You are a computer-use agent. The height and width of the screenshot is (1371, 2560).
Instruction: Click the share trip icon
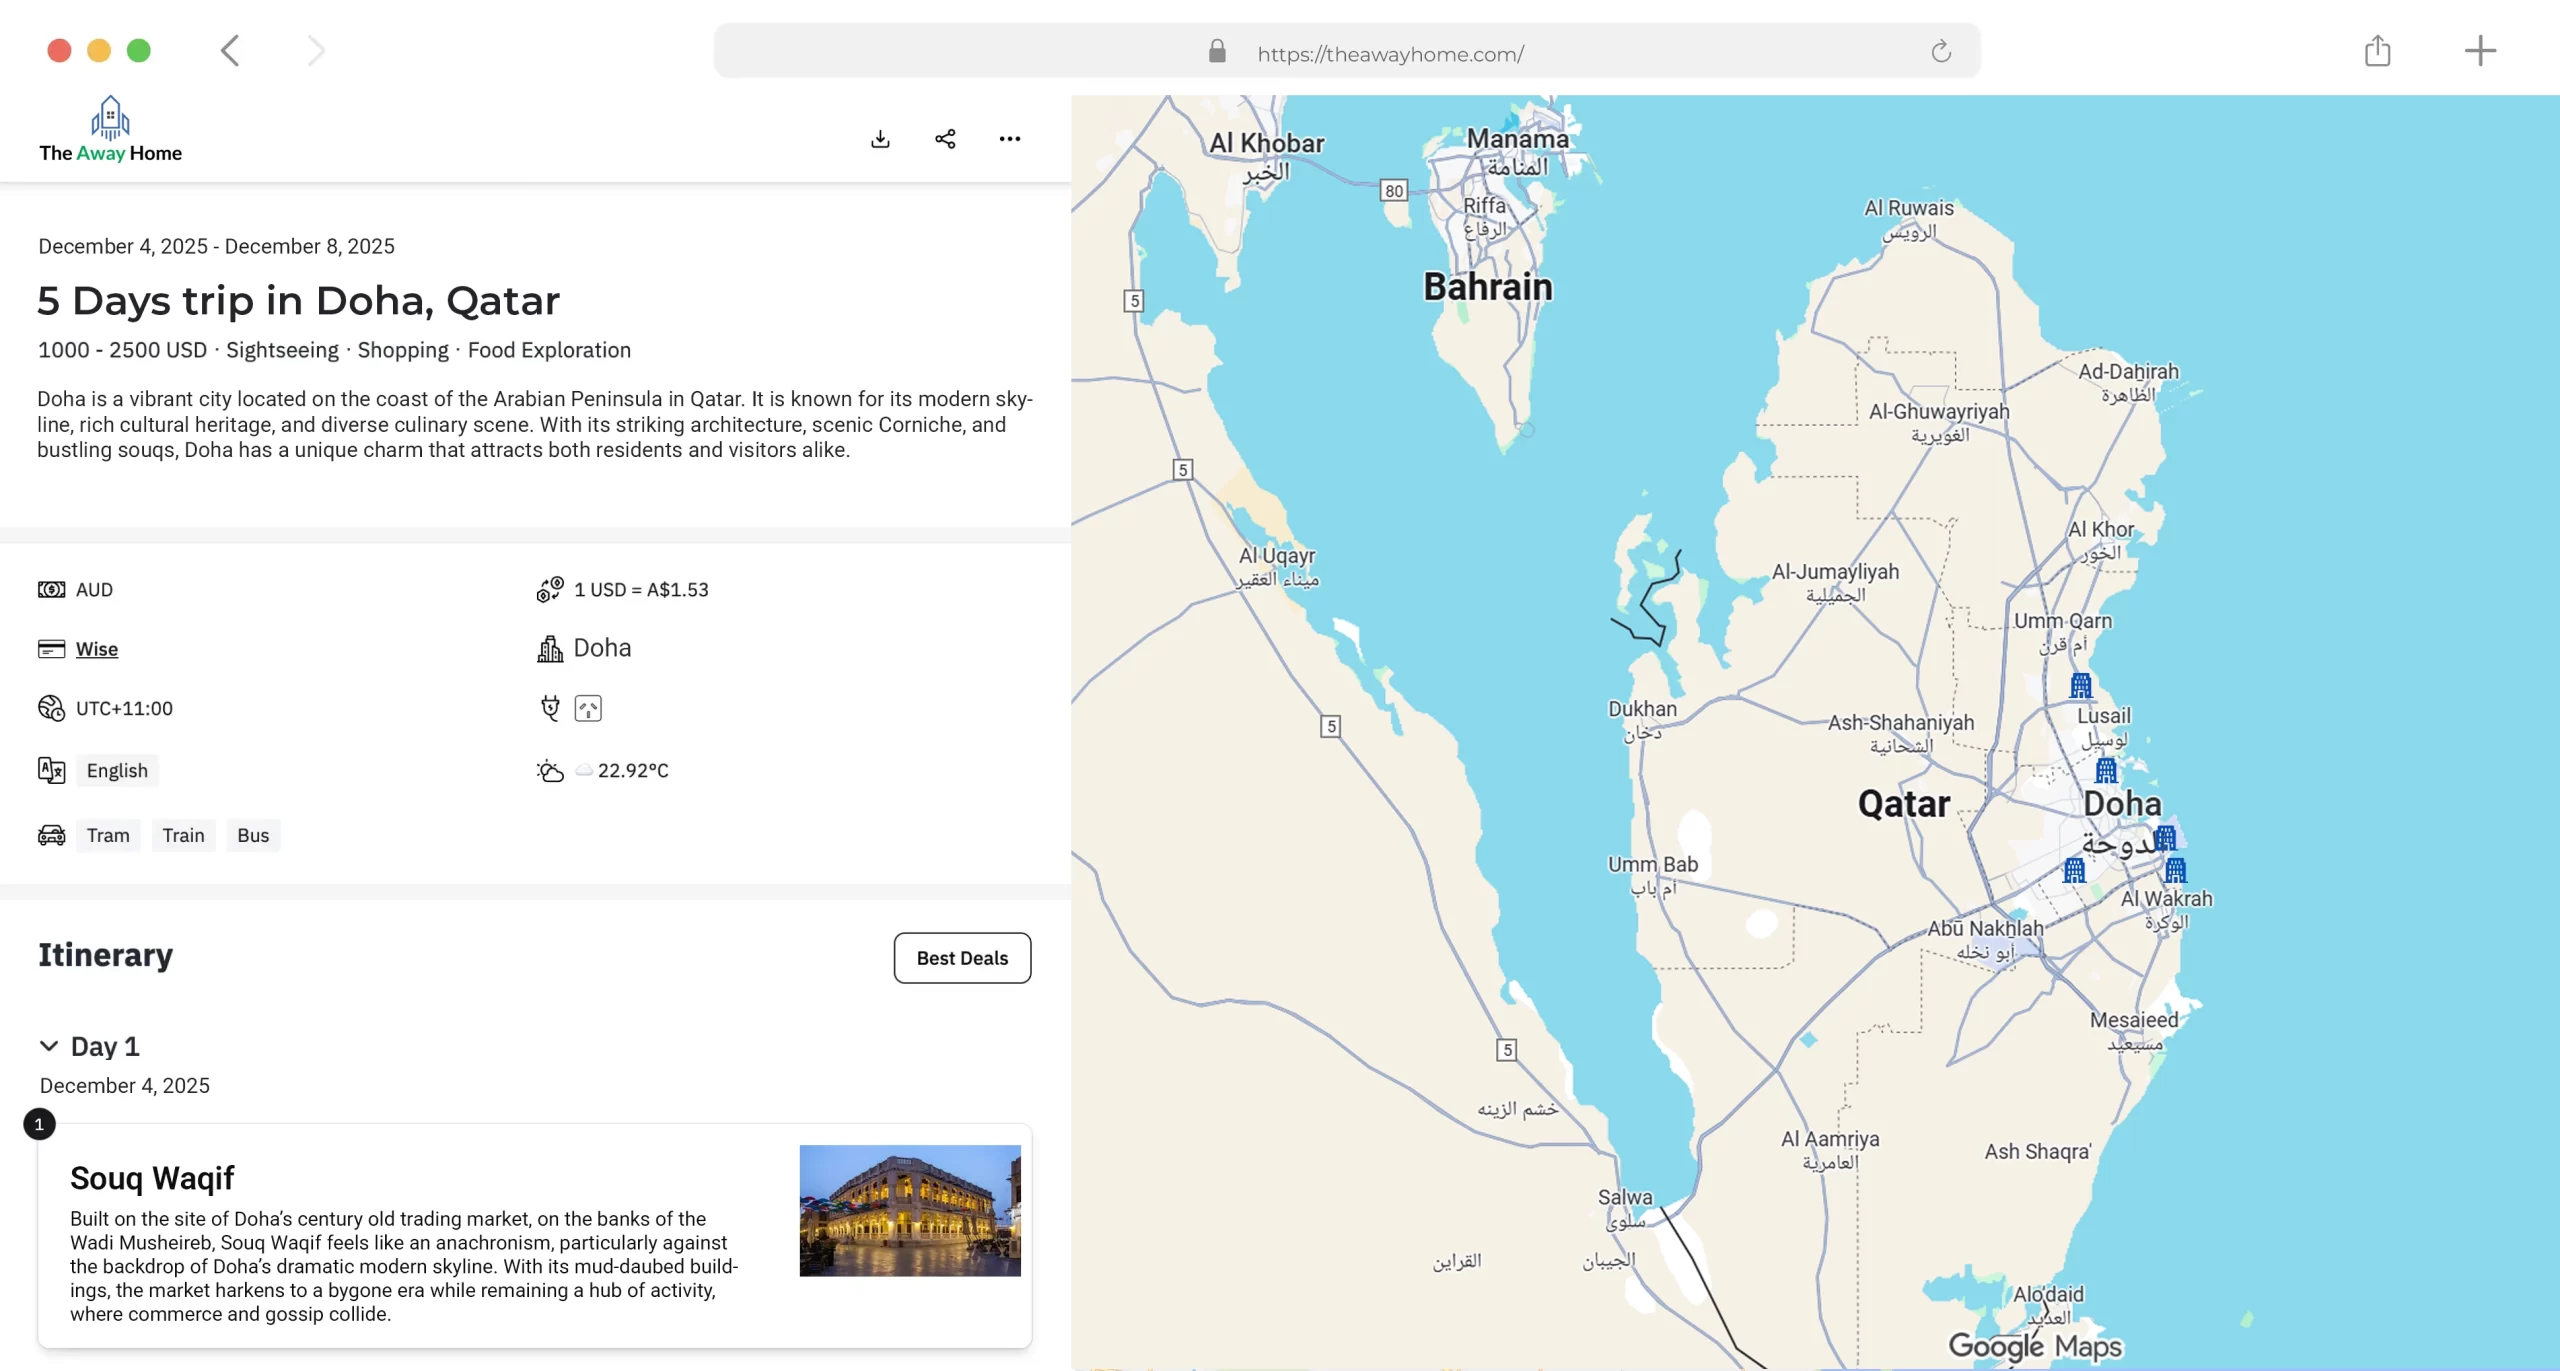coord(945,139)
